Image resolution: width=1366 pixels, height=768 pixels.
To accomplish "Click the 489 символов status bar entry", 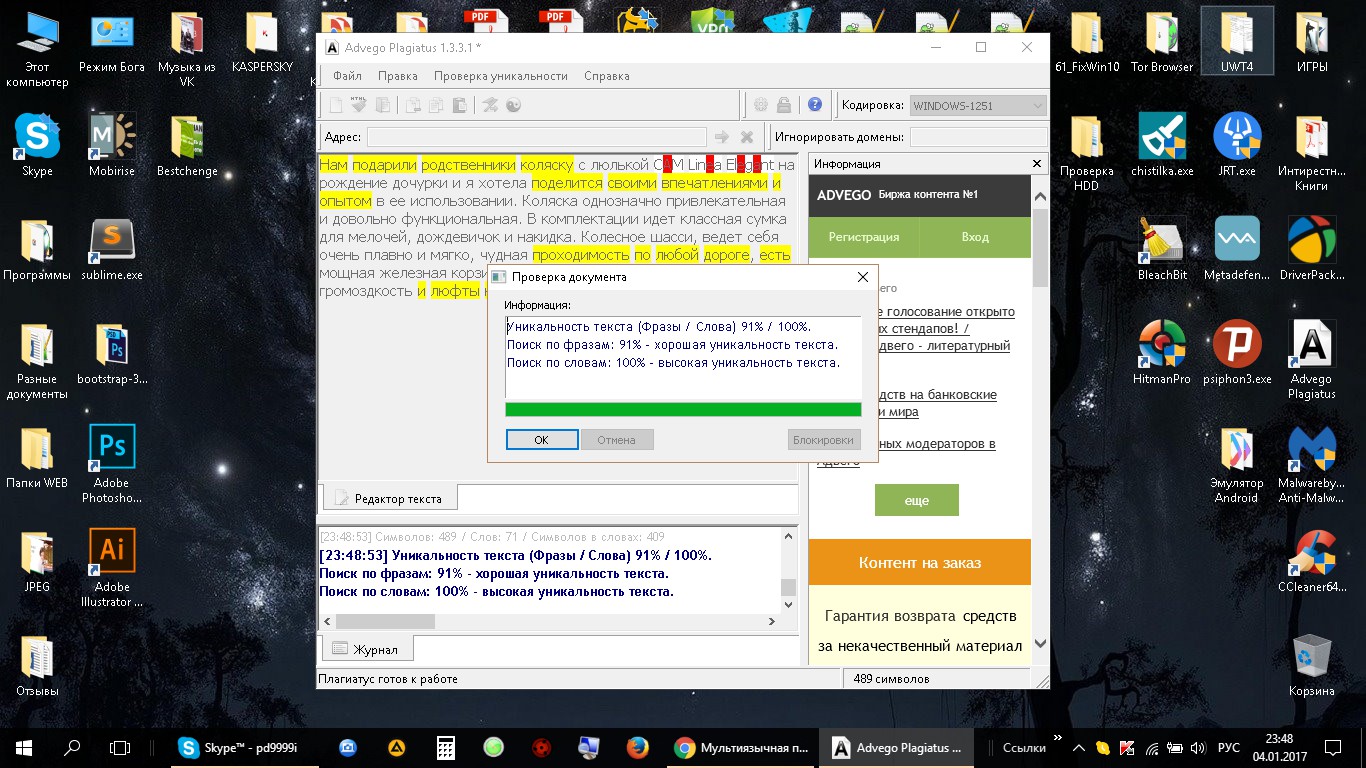I will tap(891, 679).
